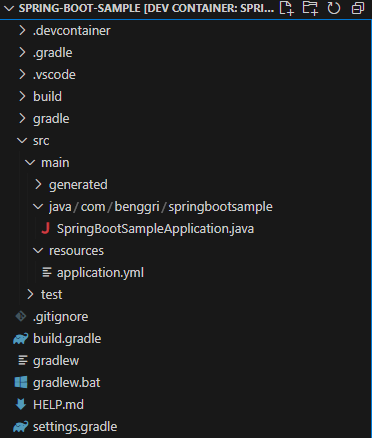Select the resources folder name
Screen dimensions: 372x438
[76, 251]
